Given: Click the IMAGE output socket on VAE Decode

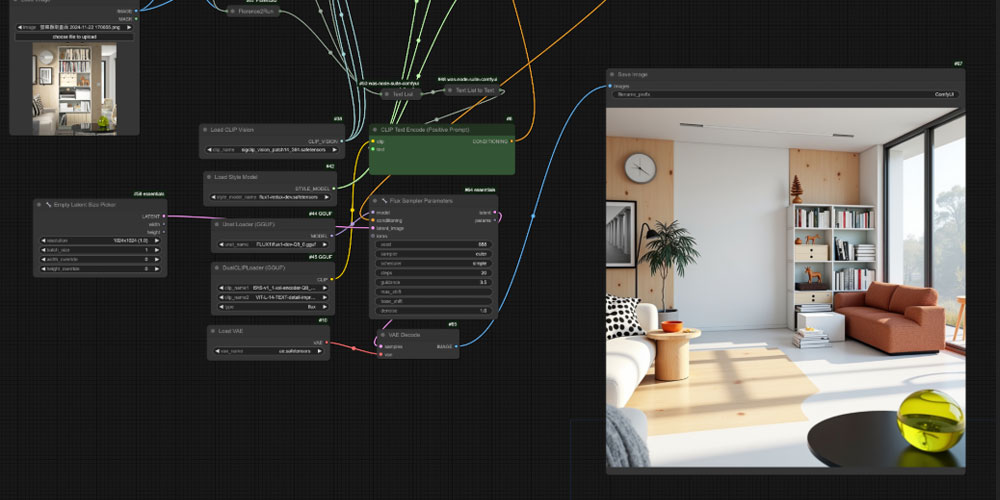Looking at the screenshot, I should (x=456, y=346).
